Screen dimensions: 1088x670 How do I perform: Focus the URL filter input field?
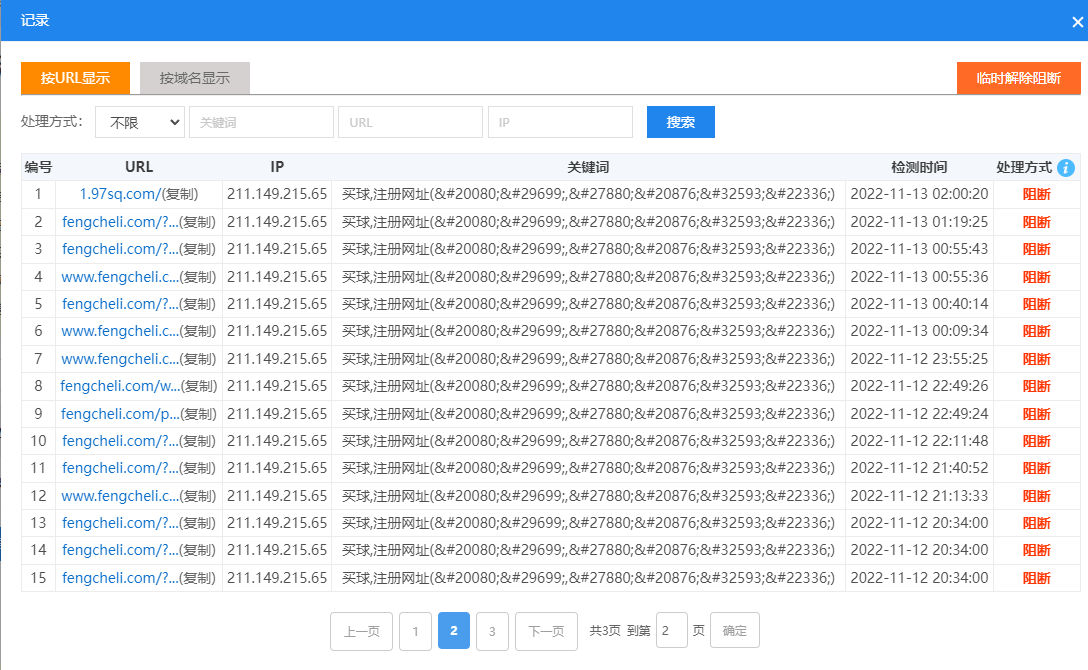point(410,122)
